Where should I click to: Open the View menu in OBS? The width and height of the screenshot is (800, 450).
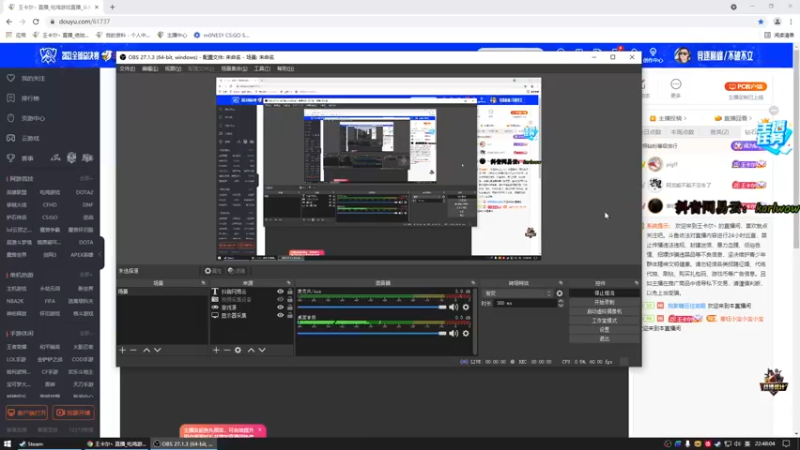(173, 69)
